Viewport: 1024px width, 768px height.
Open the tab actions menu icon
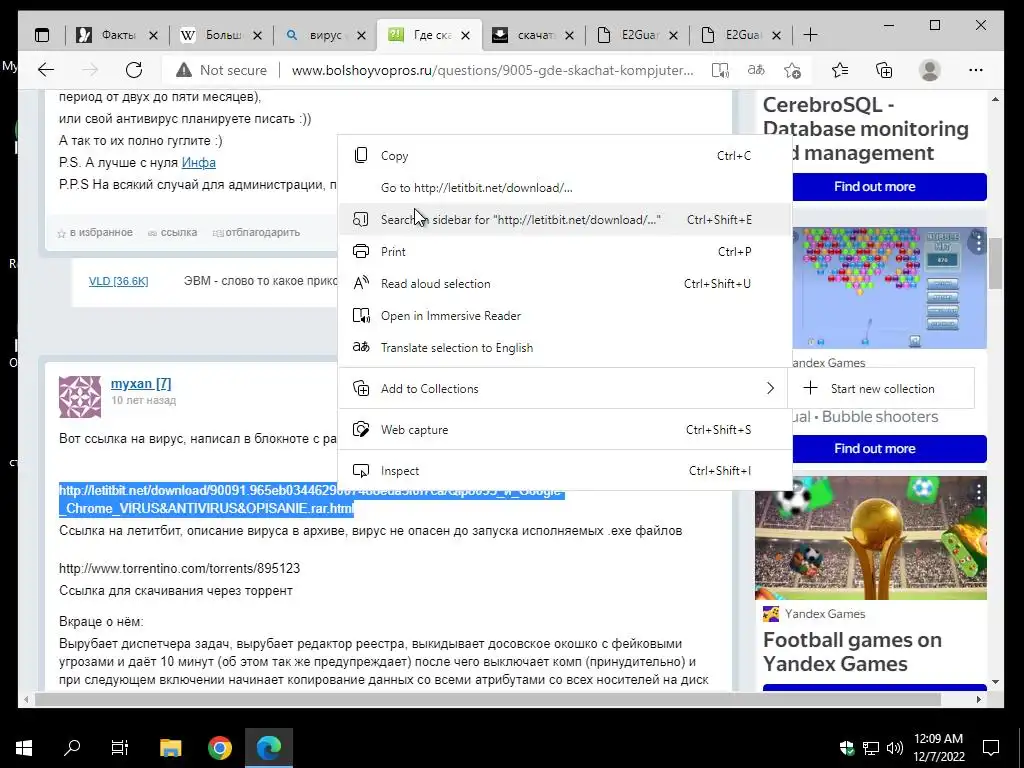42,35
